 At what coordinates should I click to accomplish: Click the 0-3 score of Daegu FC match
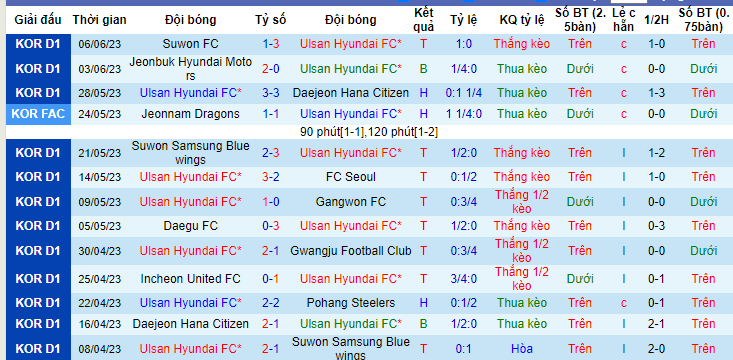coord(271,226)
